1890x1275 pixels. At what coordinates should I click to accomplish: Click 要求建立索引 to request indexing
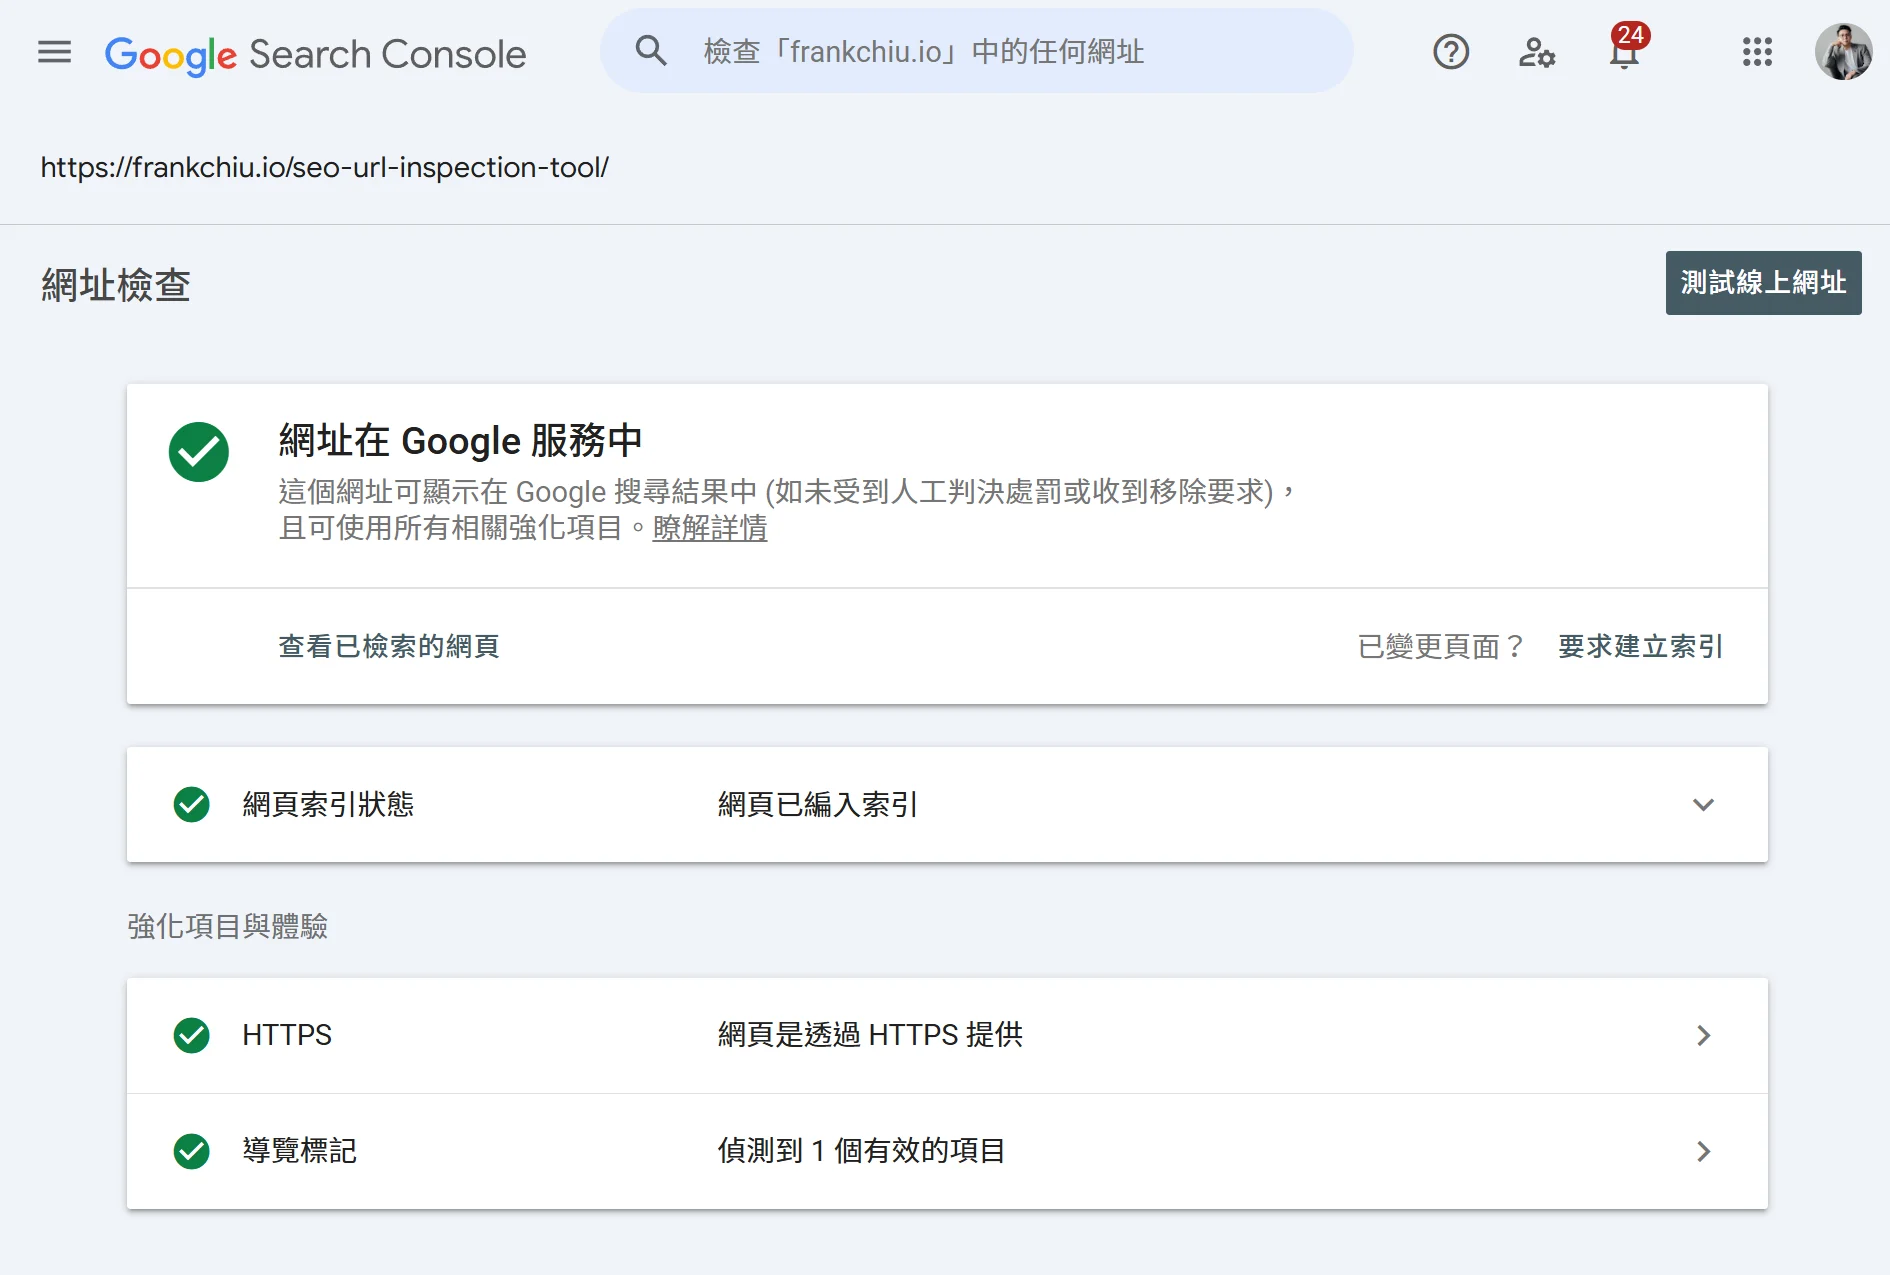click(x=1640, y=647)
